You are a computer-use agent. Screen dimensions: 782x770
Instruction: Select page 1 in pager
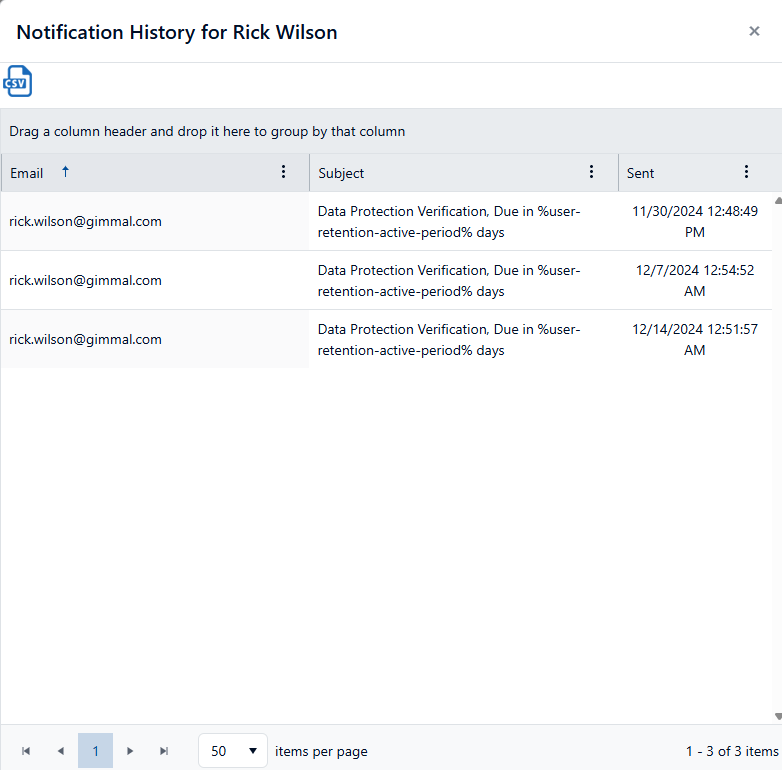[96, 751]
